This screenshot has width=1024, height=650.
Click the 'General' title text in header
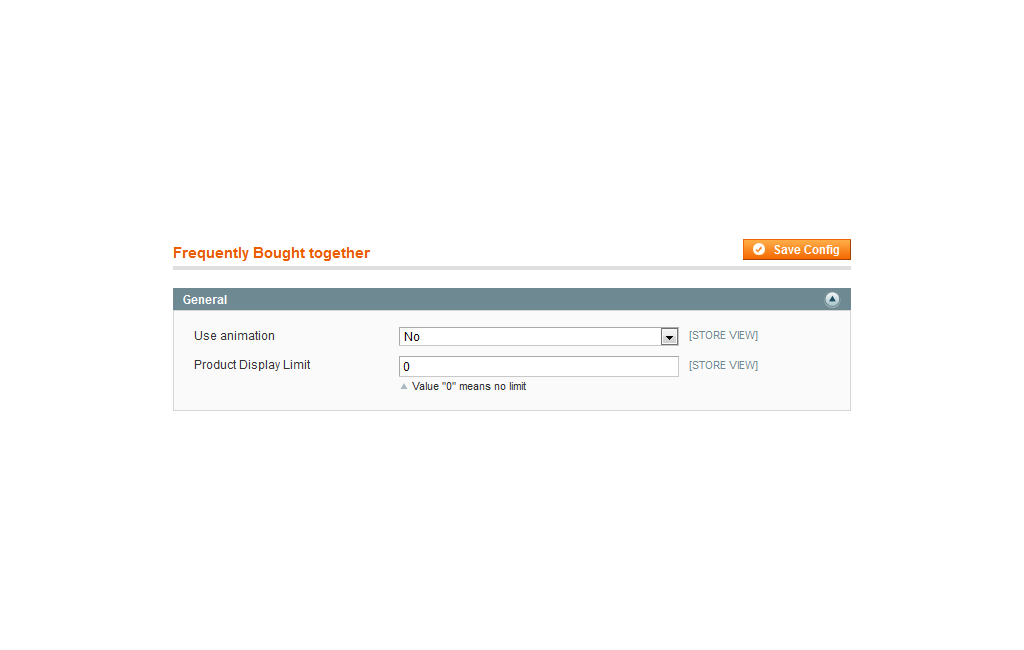pos(204,300)
